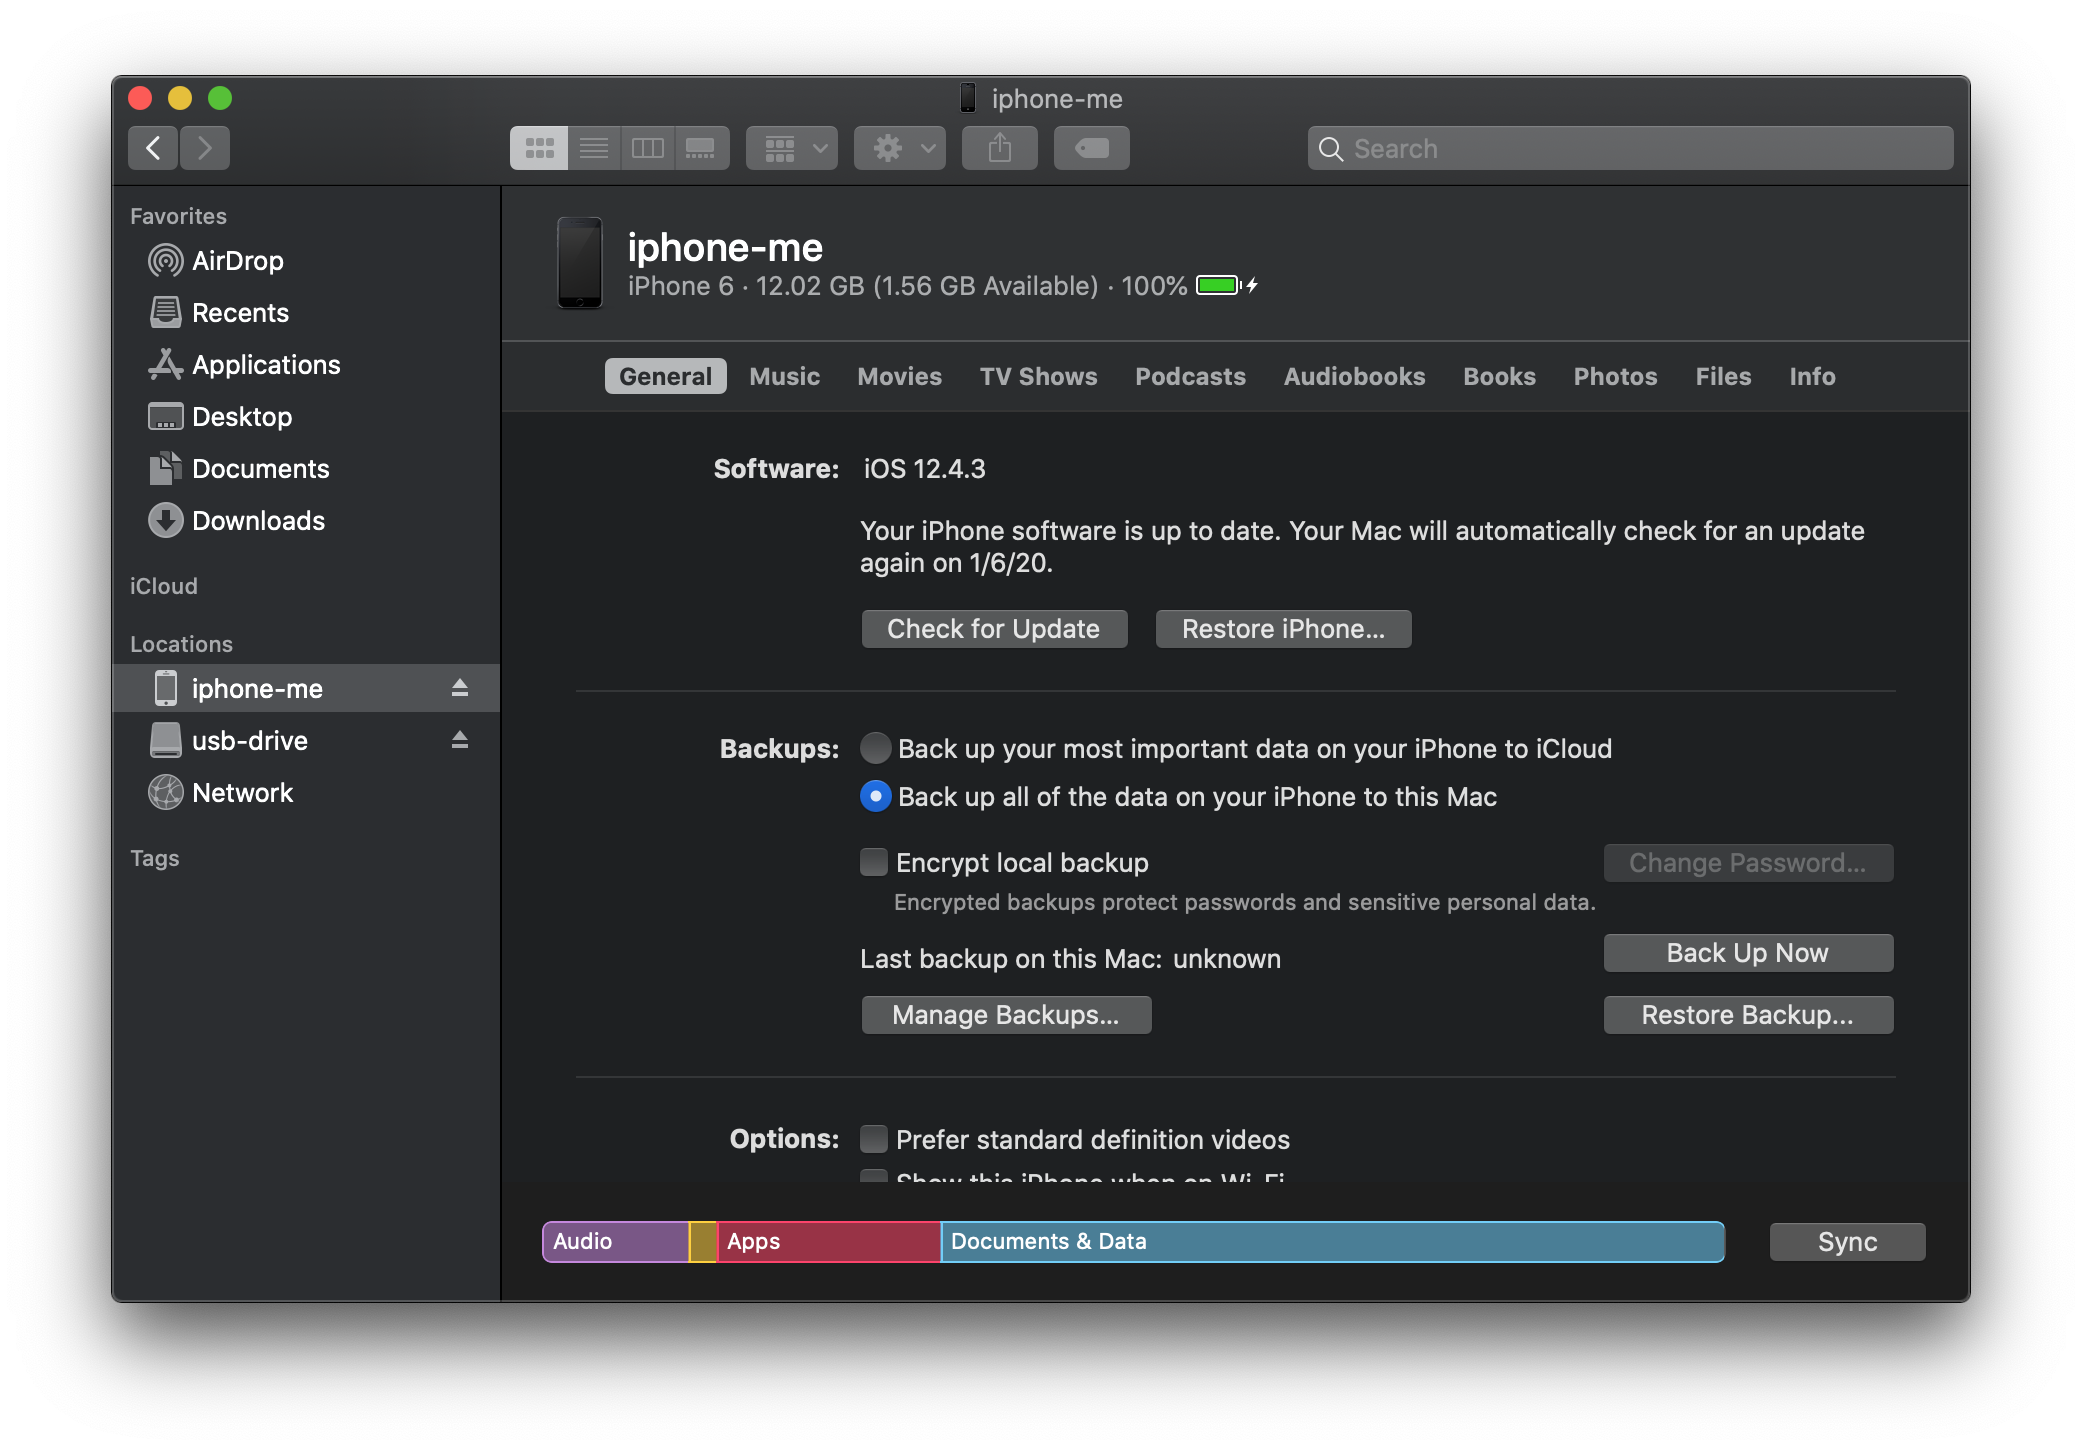Viewport: 2082px width, 1450px height.
Task: Click Check for Update button
Action: click(990, 626)
